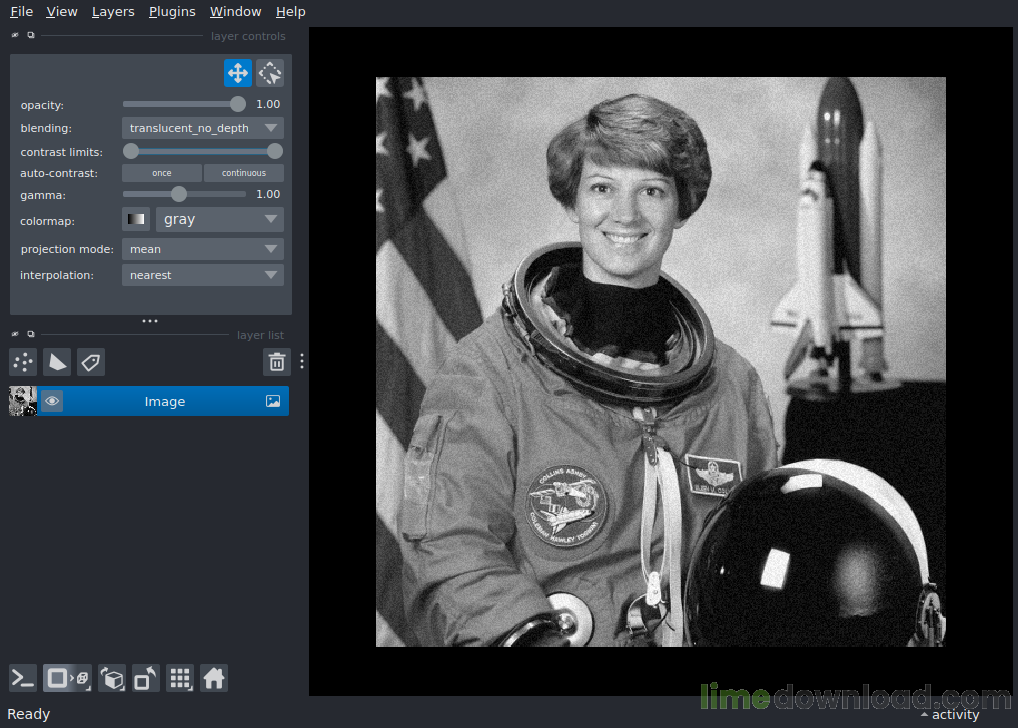Switch to the layer transform mode
This screenshot has height=728, width=1018.
pos(269,72)
